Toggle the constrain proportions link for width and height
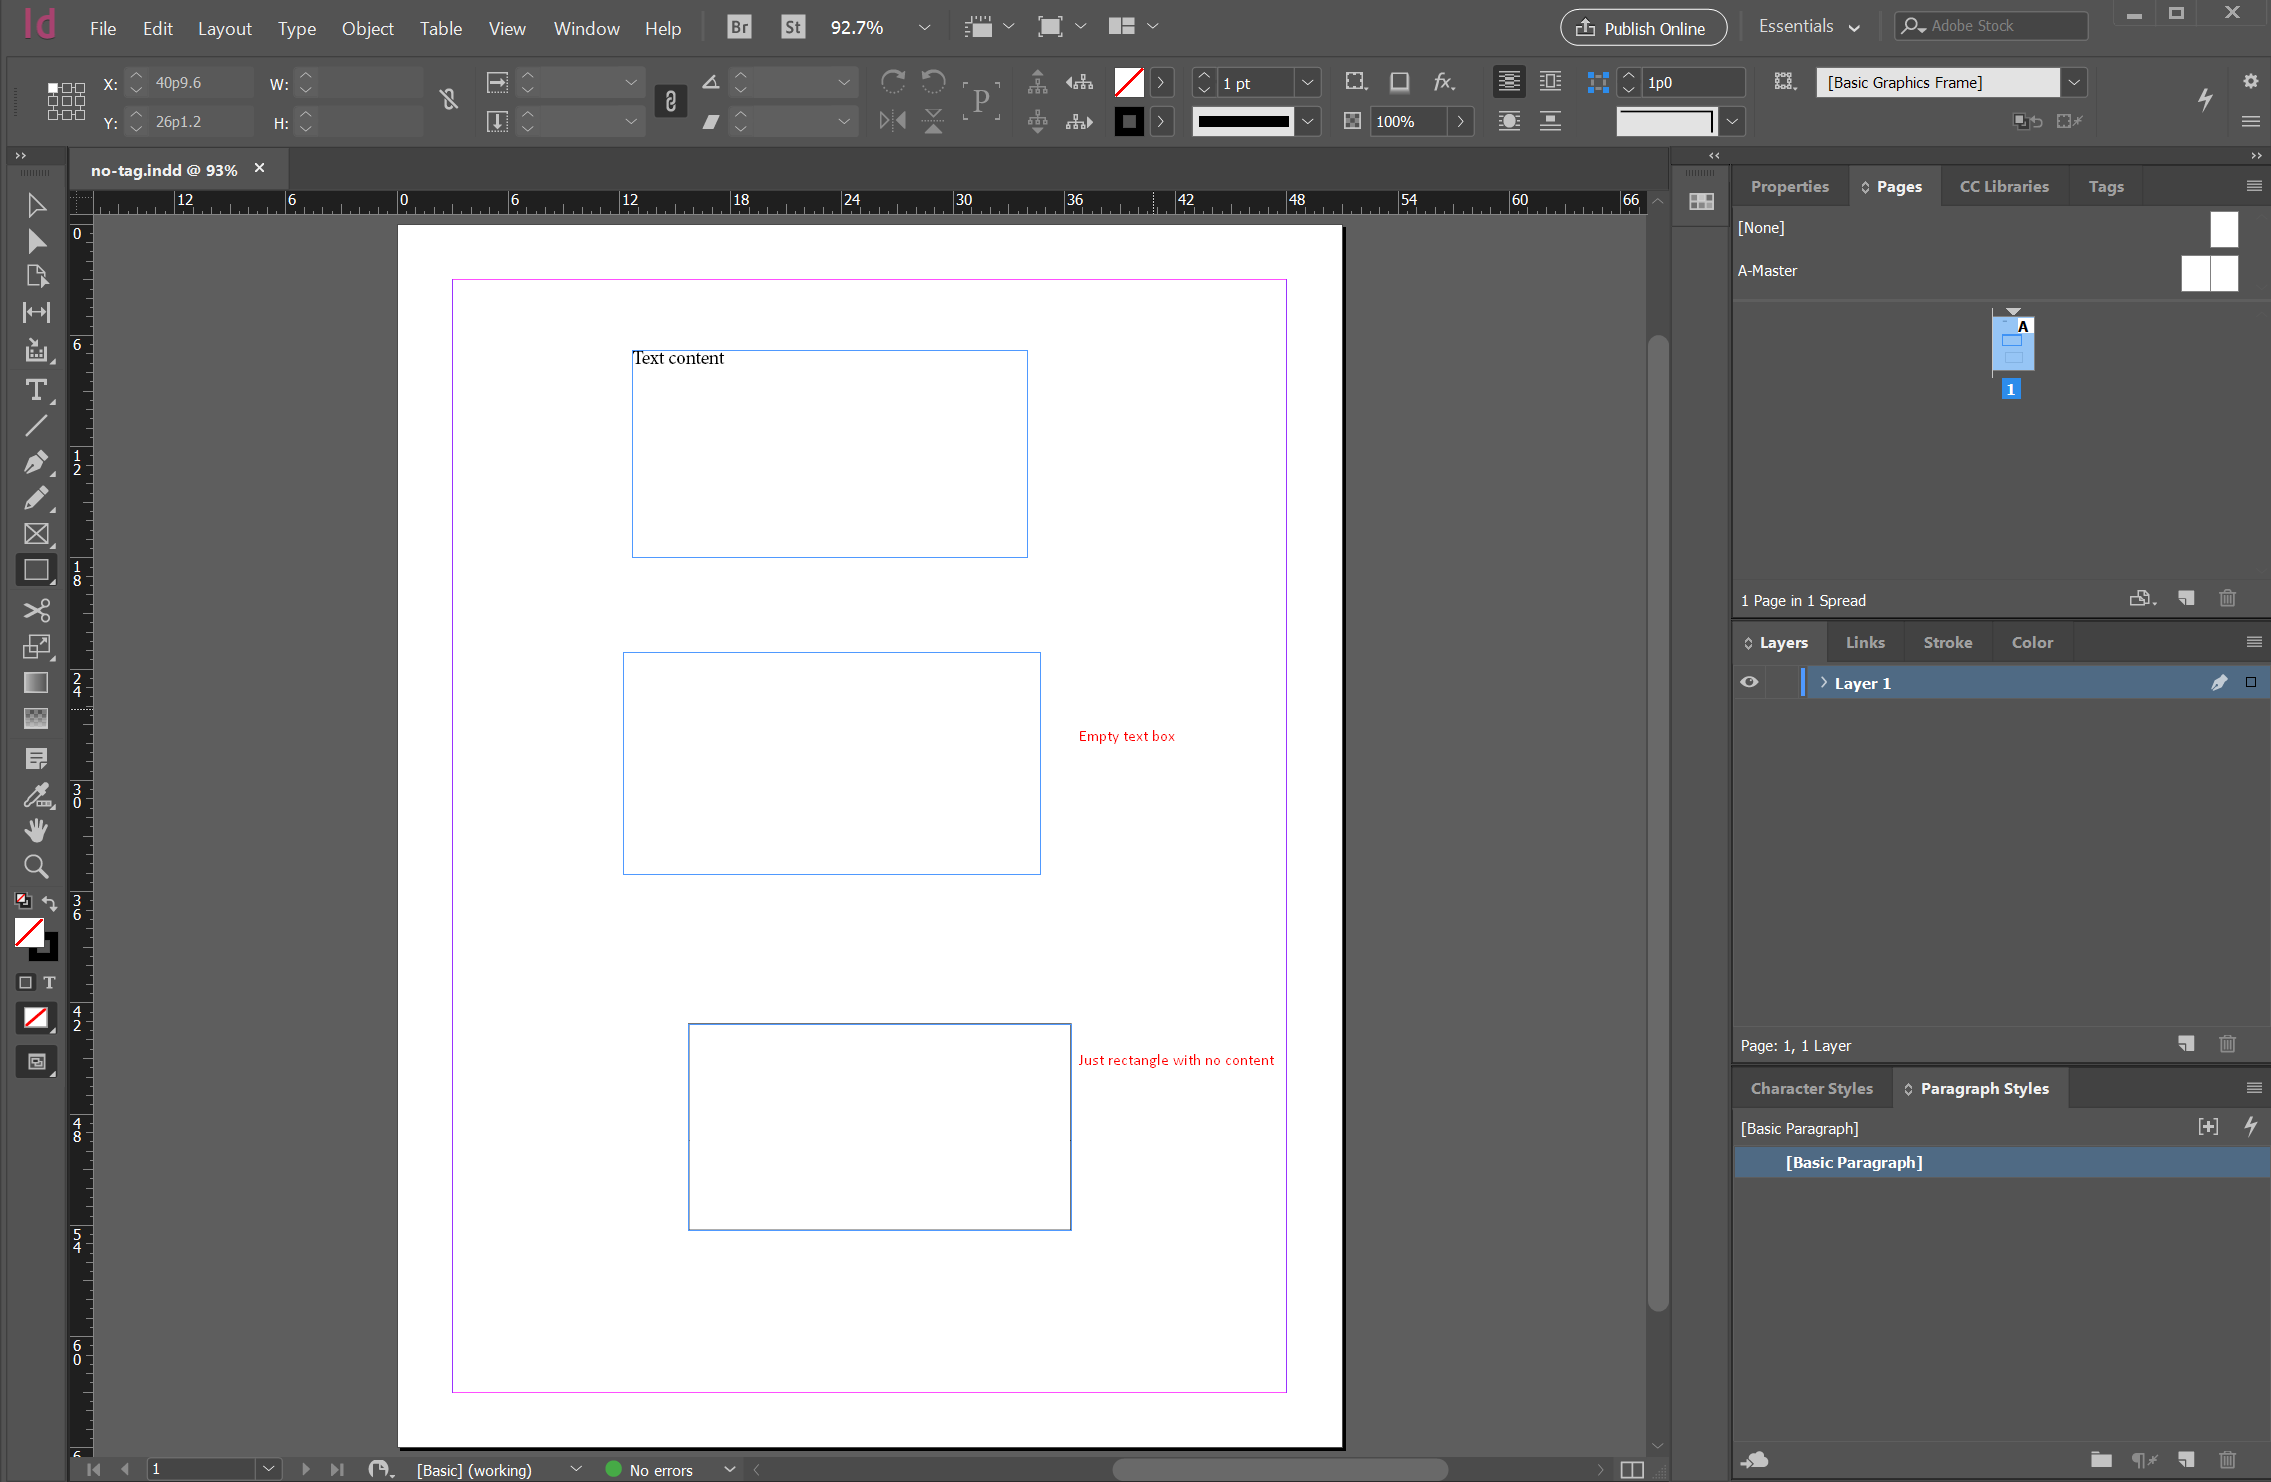2271x1482 pixels. (448, 100)
